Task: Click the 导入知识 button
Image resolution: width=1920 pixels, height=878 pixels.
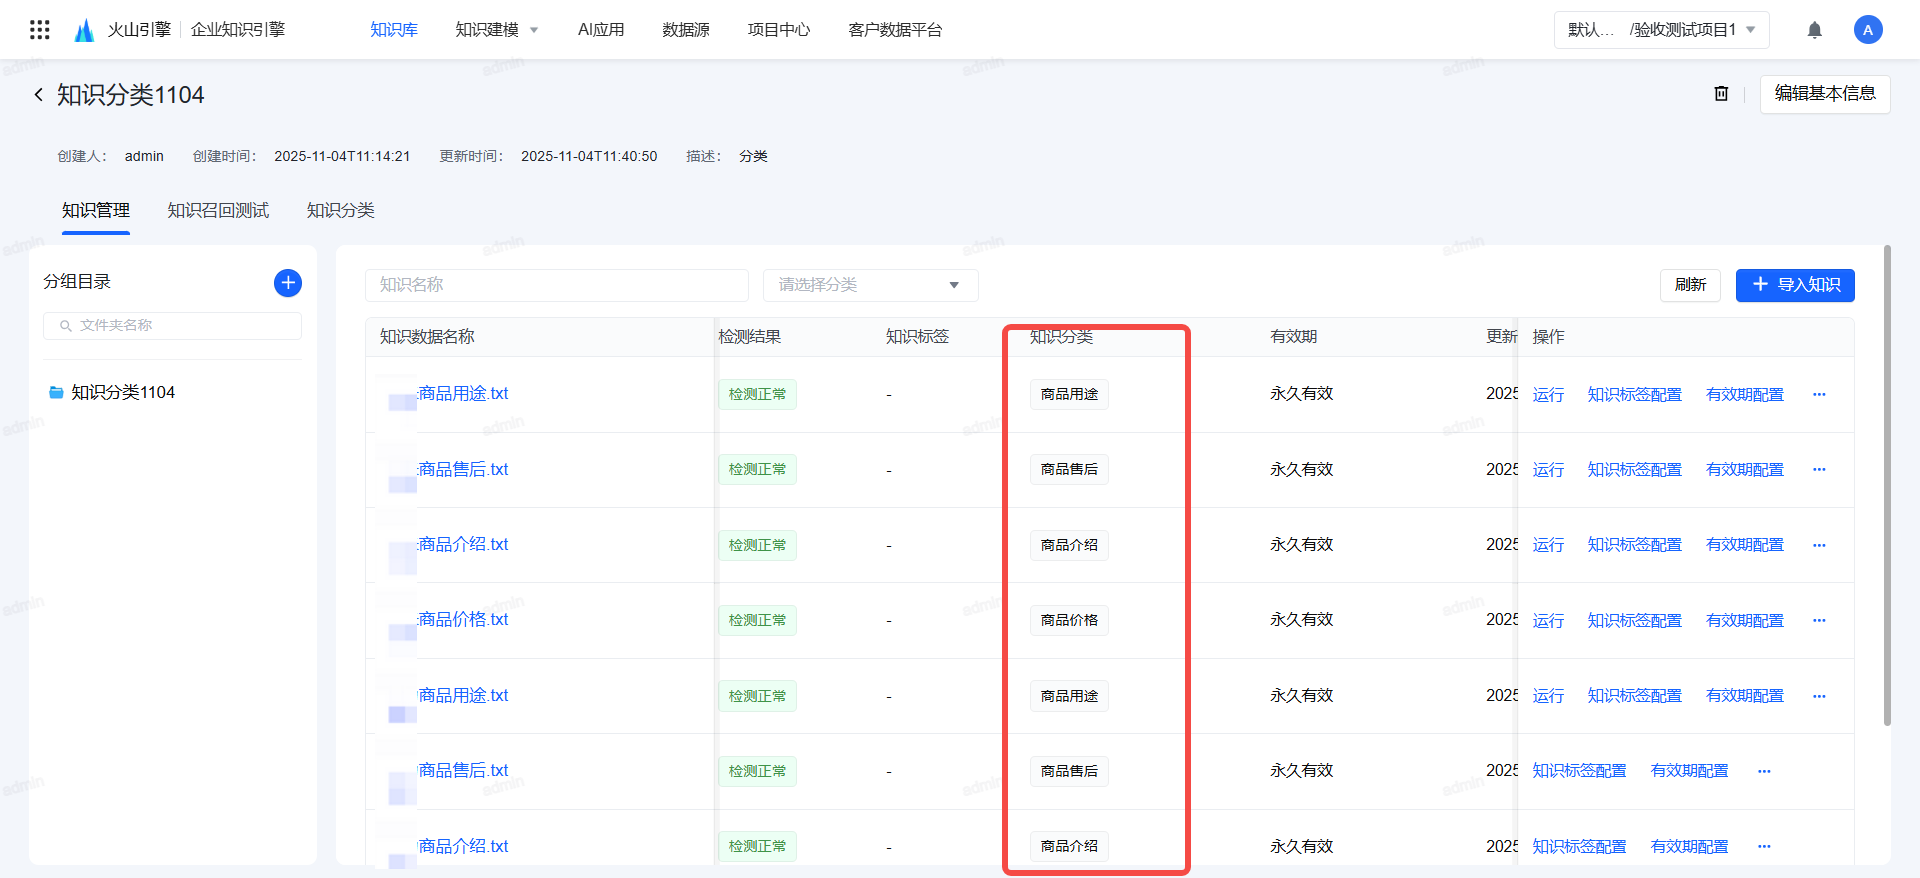Action: pos(1794,285)
